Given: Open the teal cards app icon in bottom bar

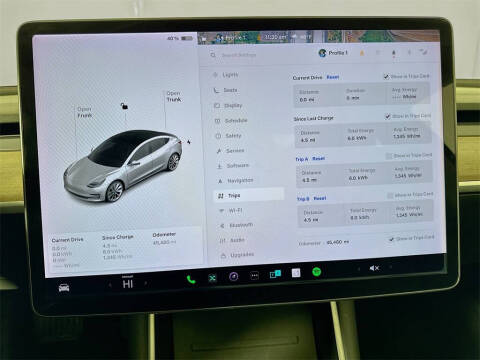Looking at the screenshot, I should point(275,274).
